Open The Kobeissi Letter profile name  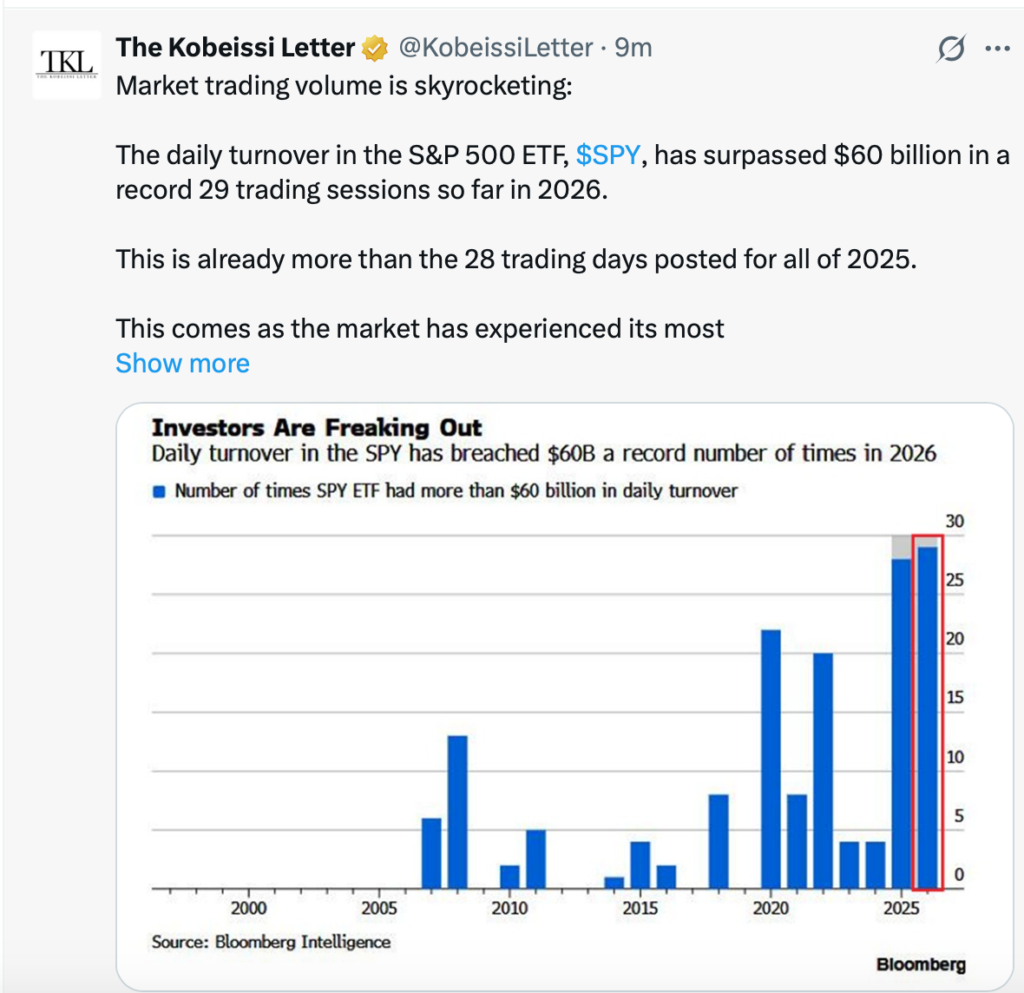click(x=236, y=48)
